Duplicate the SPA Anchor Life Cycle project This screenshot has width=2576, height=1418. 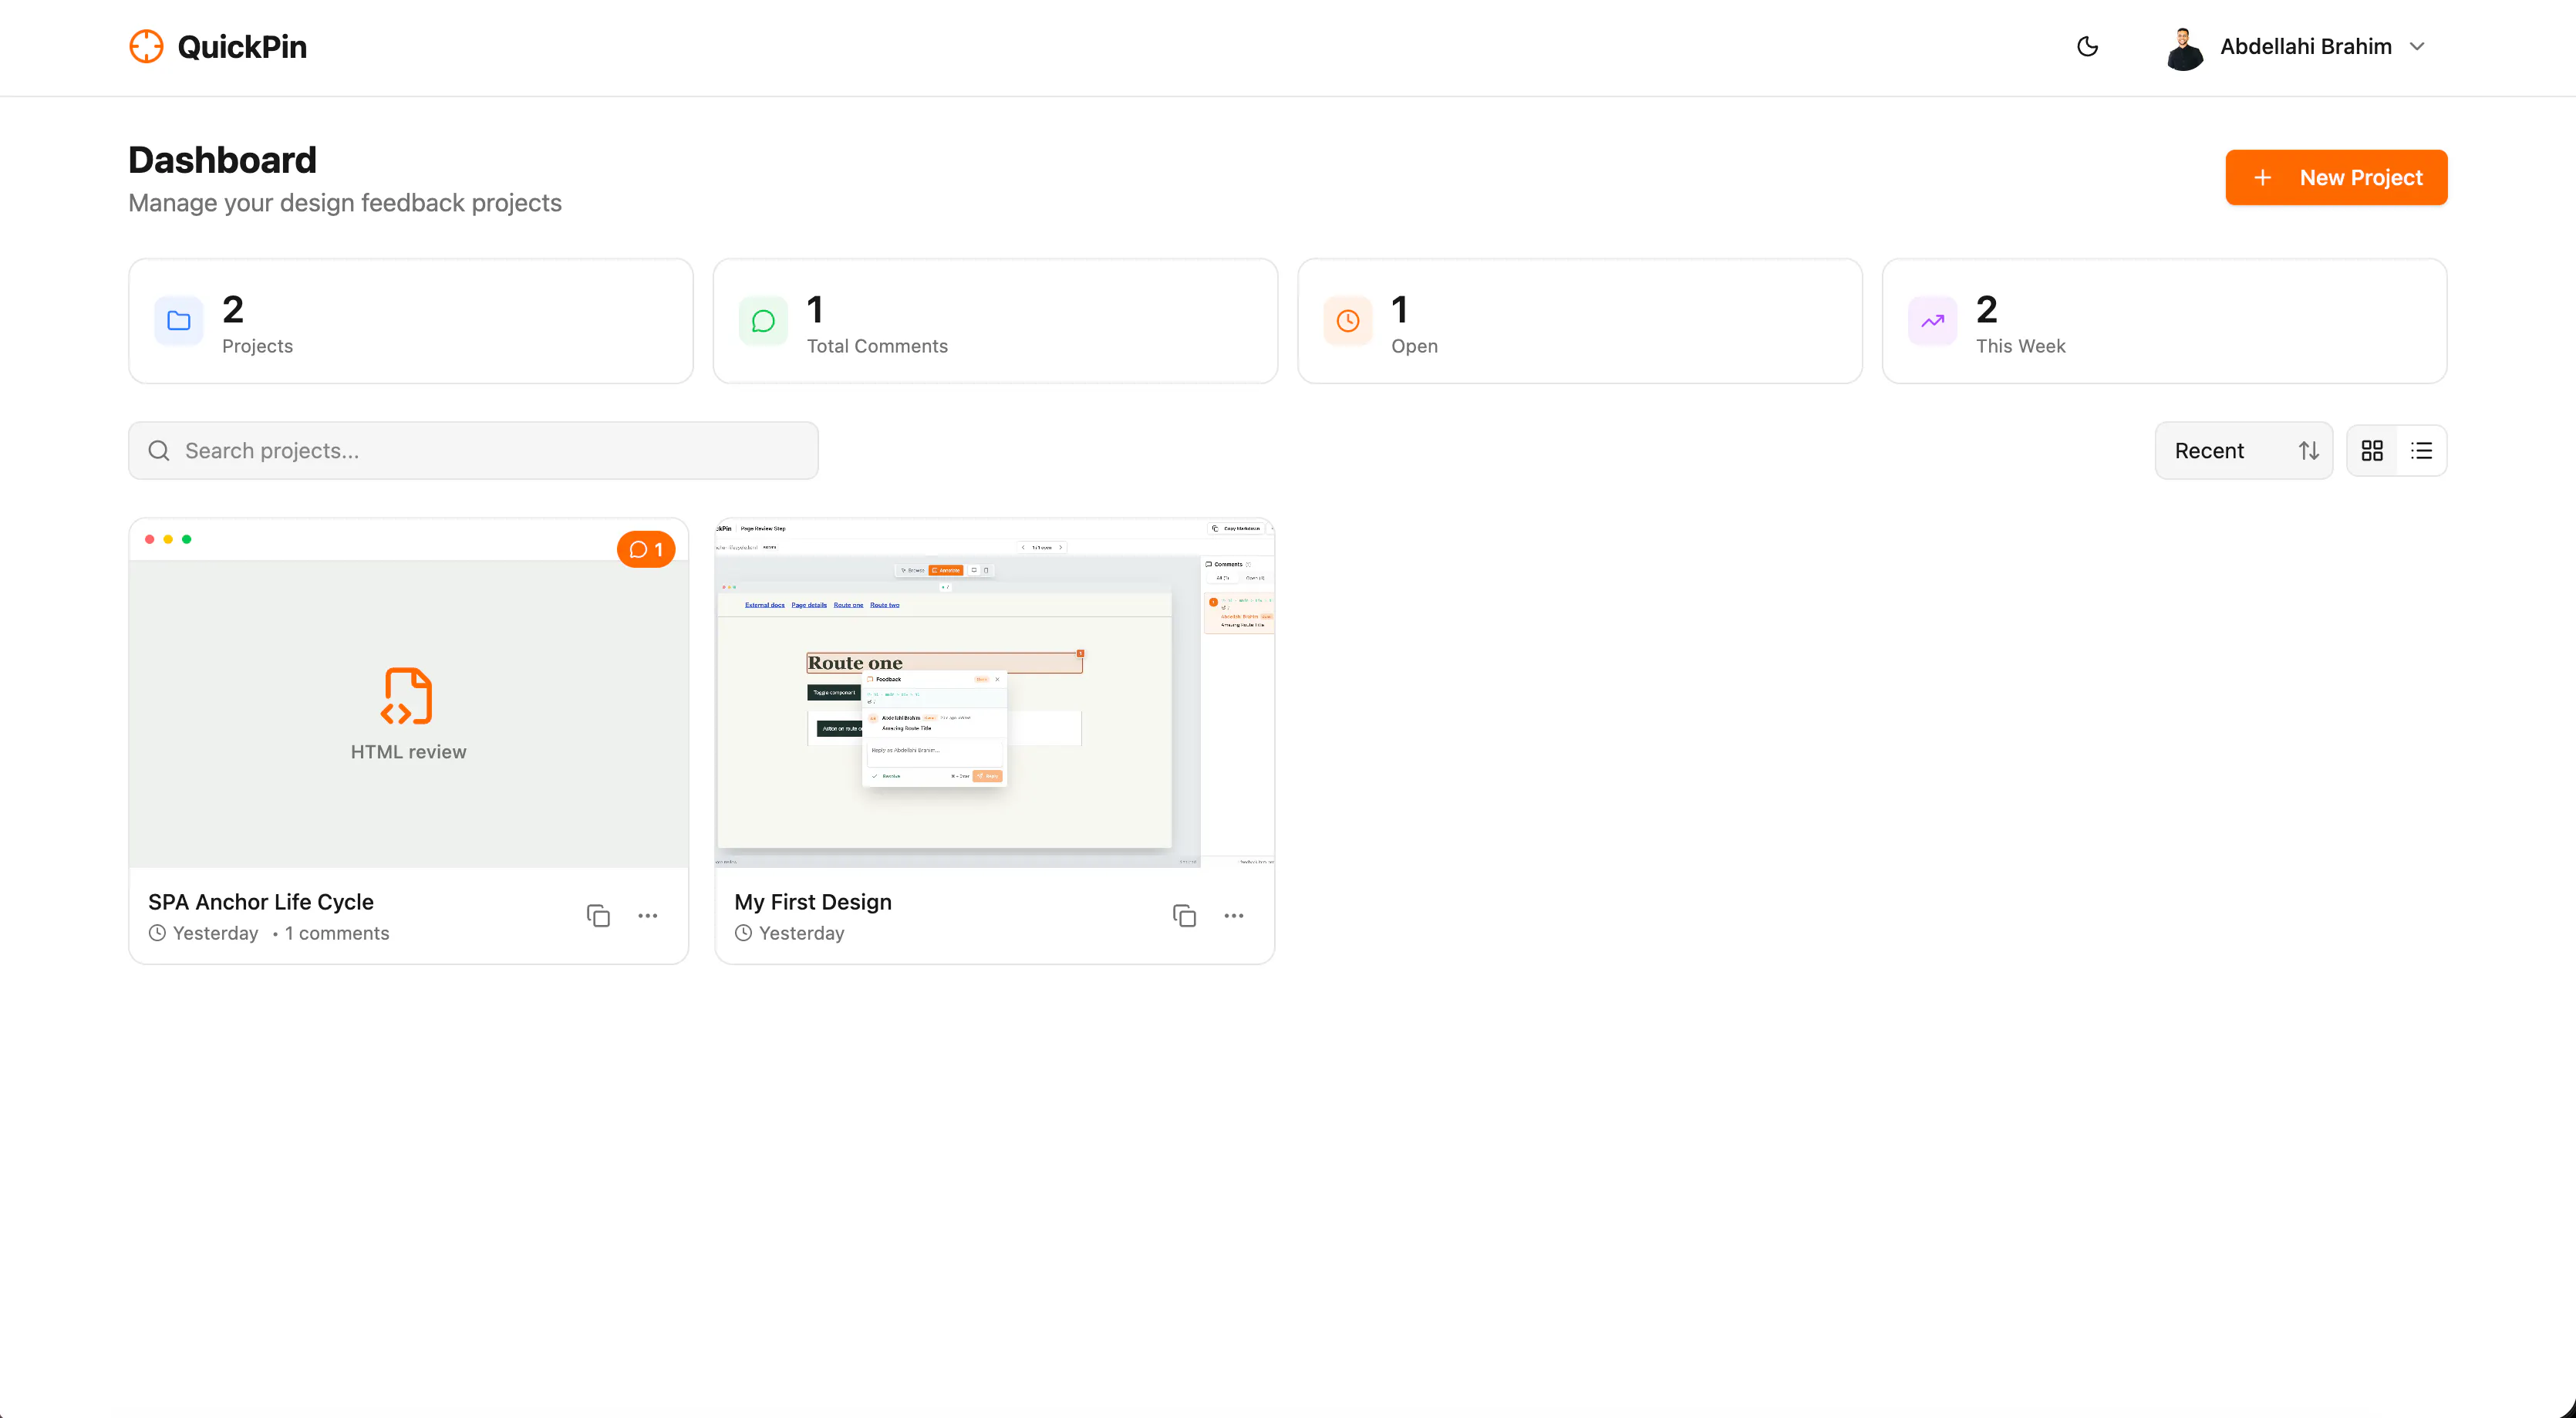[x=598, y=915]
